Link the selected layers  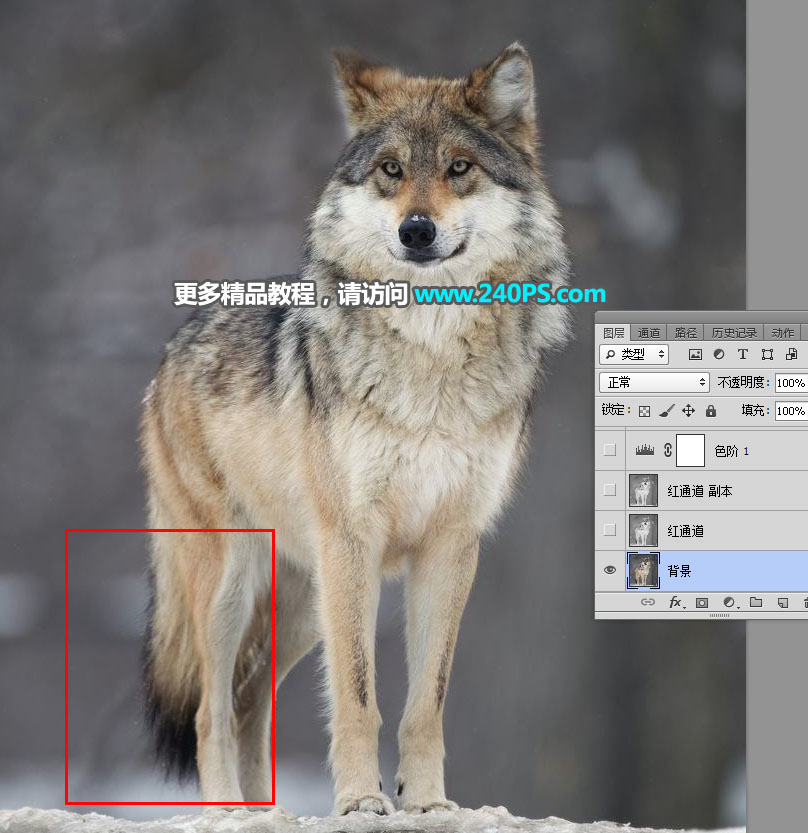648,603
